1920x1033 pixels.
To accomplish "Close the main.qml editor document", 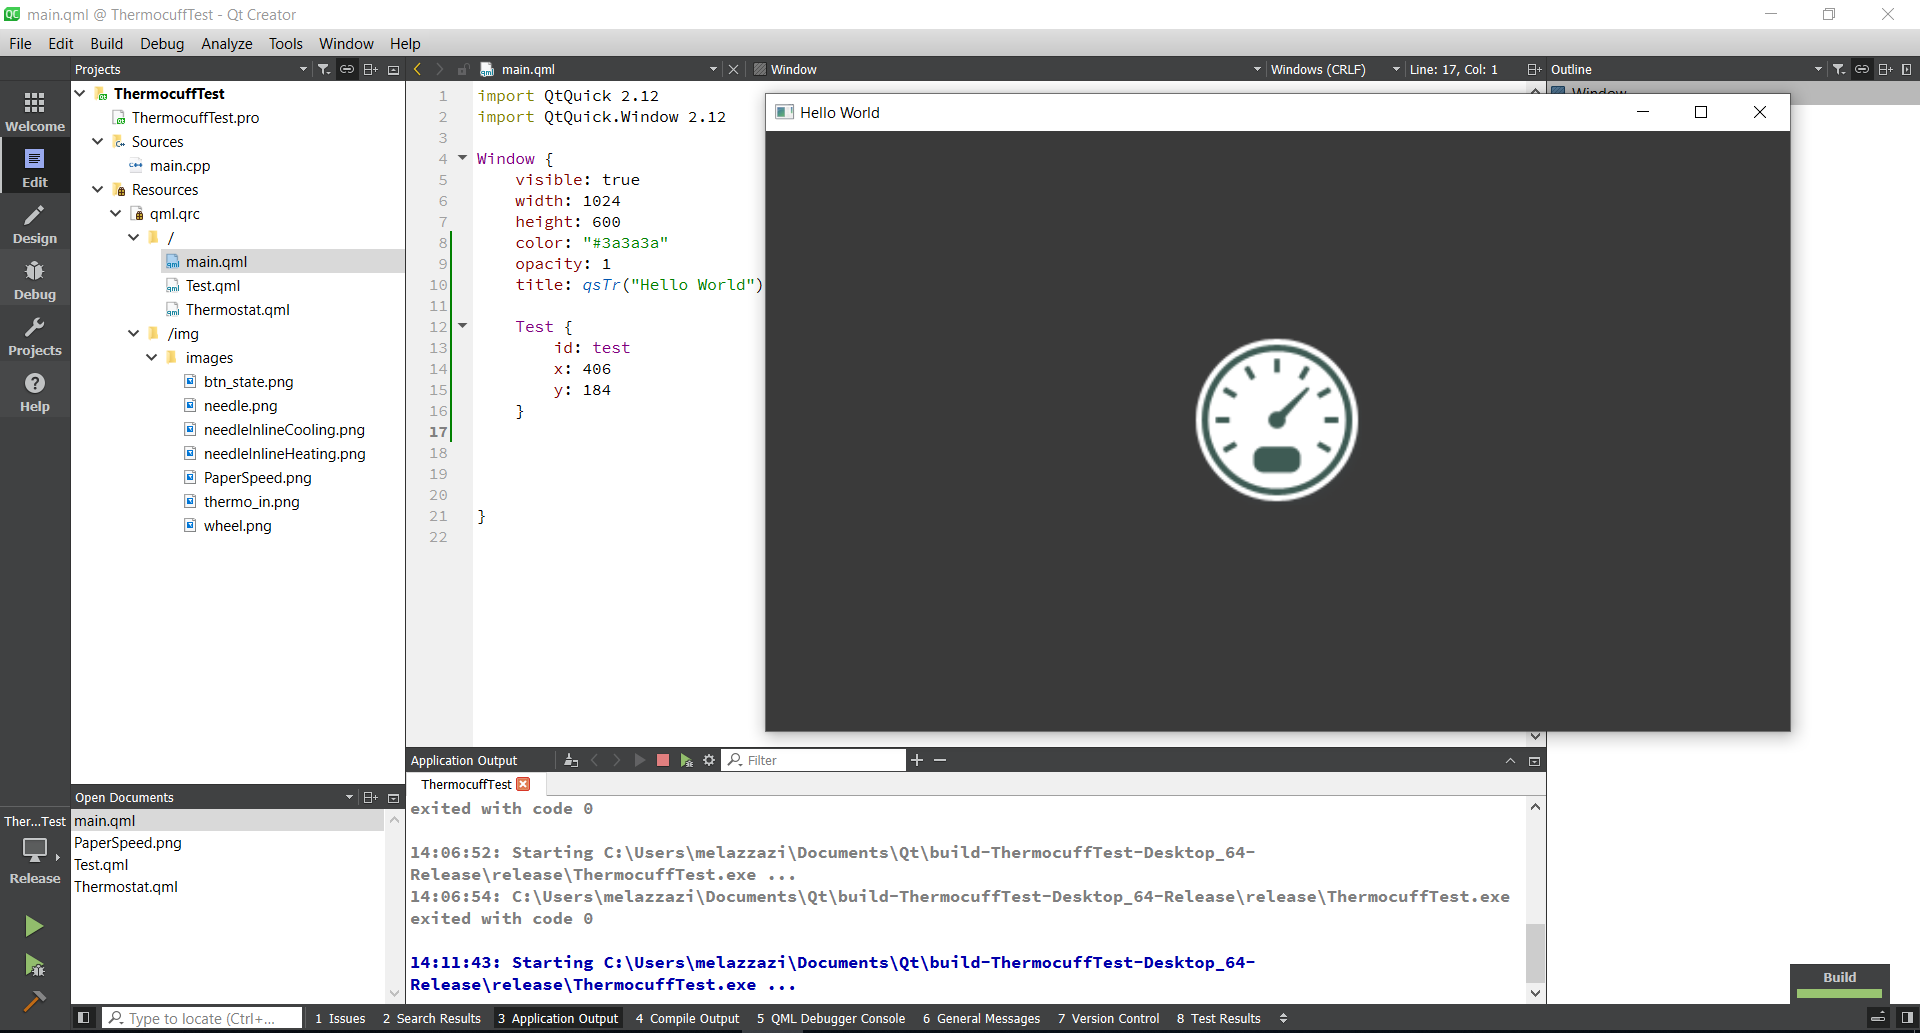I will [733, 69].
